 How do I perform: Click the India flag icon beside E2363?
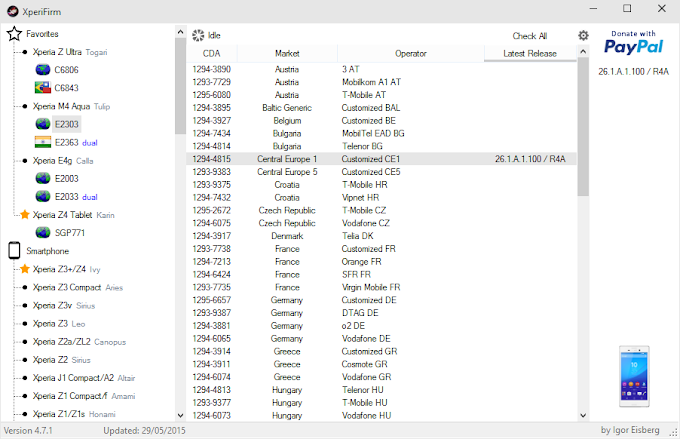[42, 142]
